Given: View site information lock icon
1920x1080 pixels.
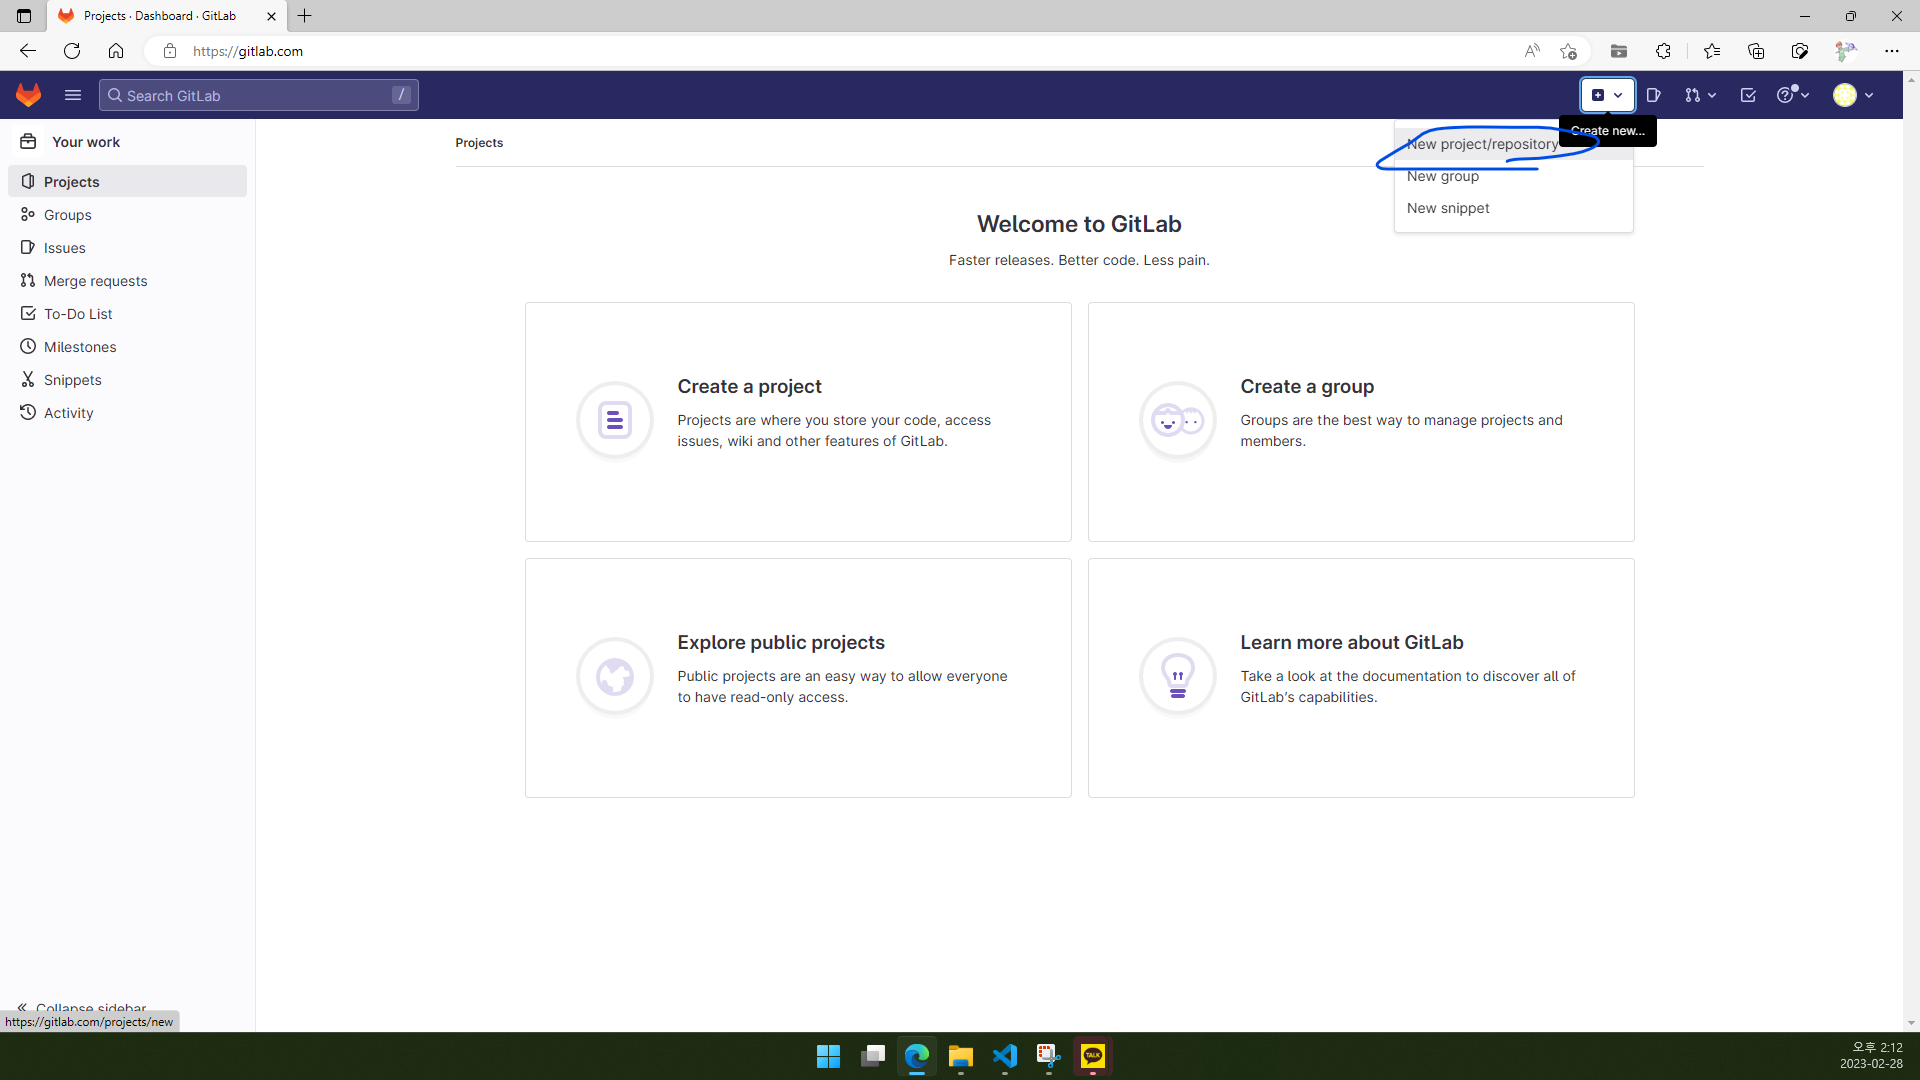Looking at the screenshot, I should point(170,51).
